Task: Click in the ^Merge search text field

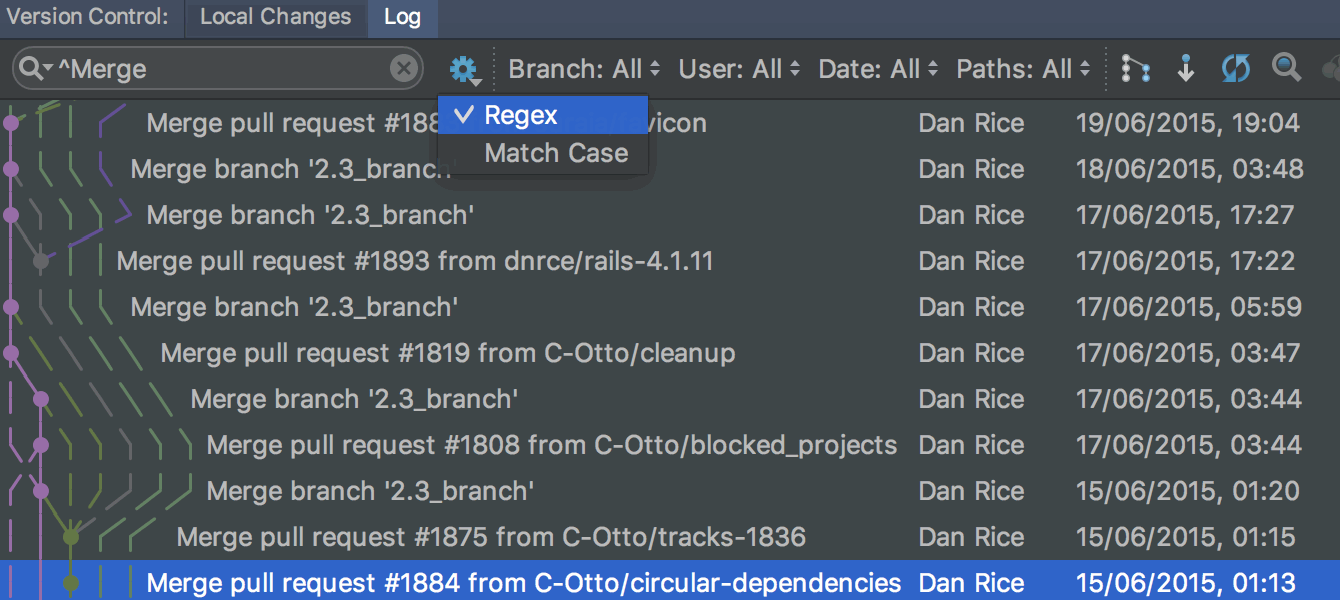Action: tap(220, 69)
